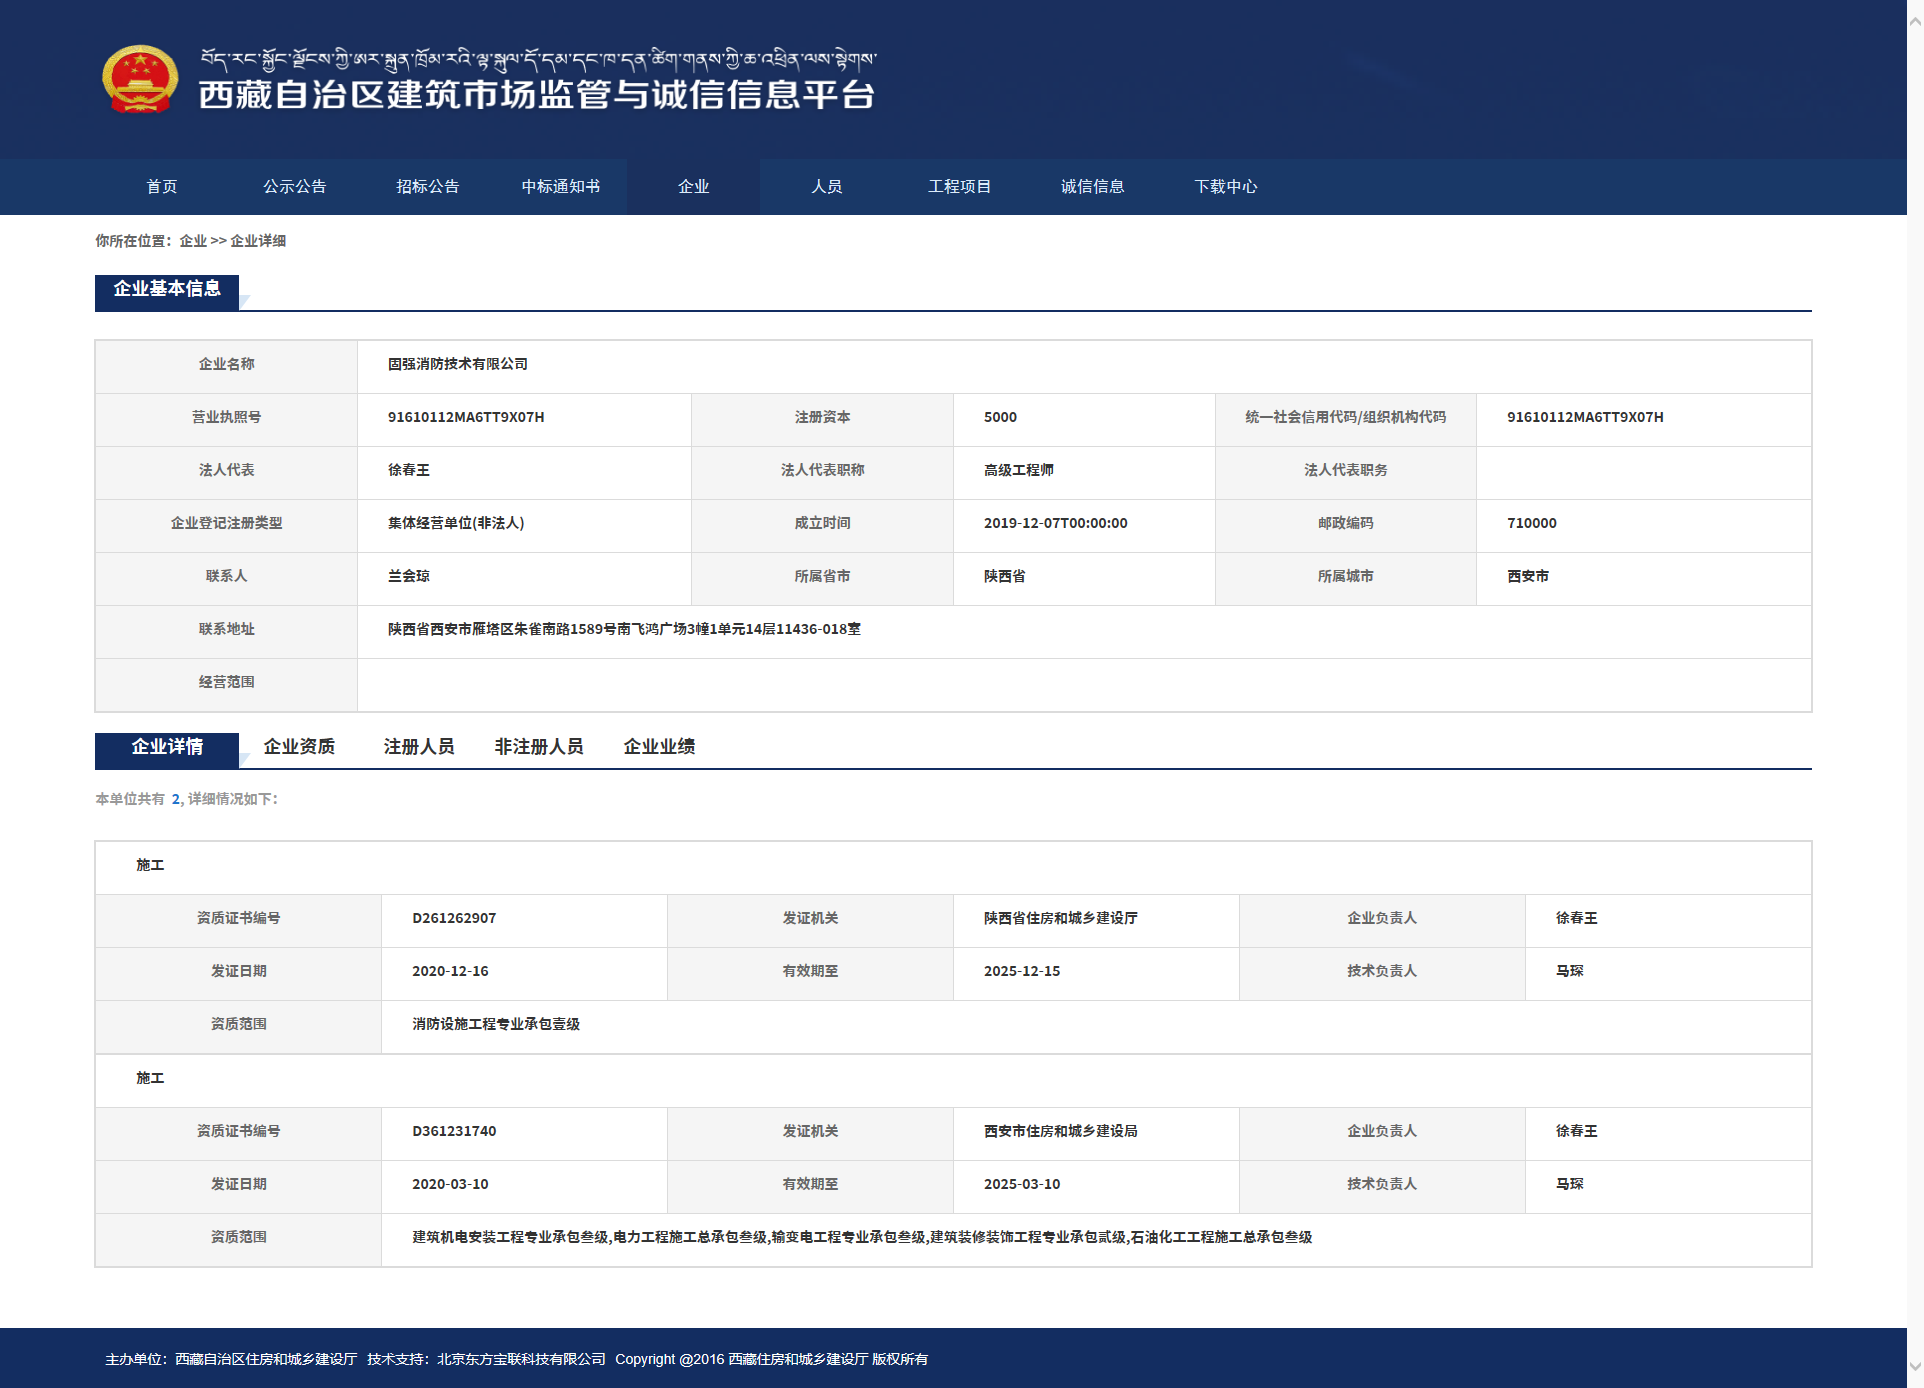Open the 人员 navigation item
Screen dimensions: 1924x1388
tap(826, 186)
